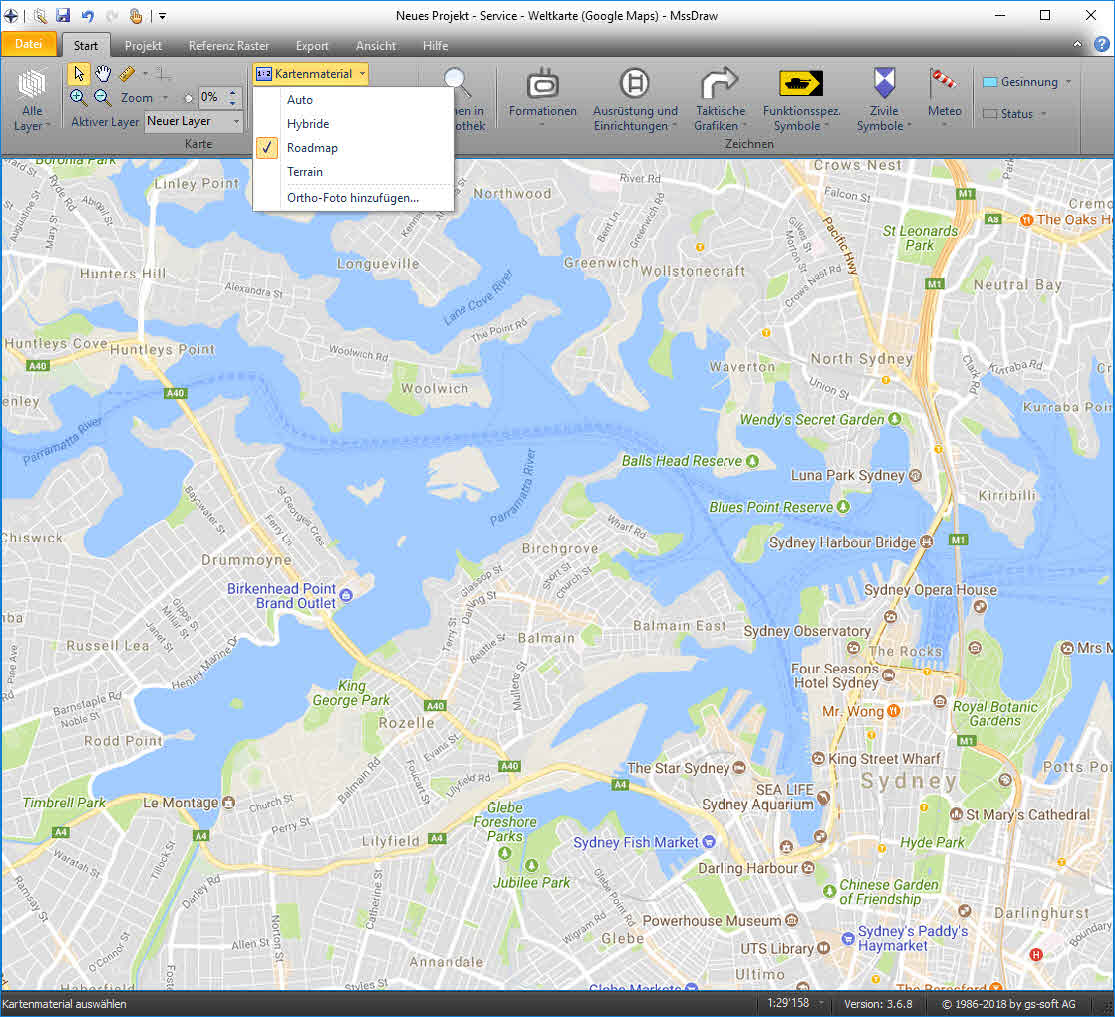Open the ribbon help question mark
The image size is (1115, 1017).
point(1101,44)
